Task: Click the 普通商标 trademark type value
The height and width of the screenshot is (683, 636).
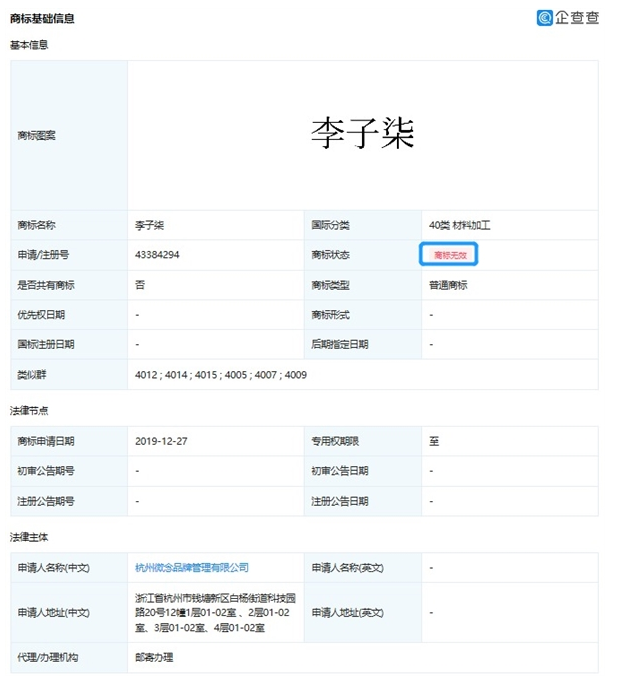Action: pos(448,285)
